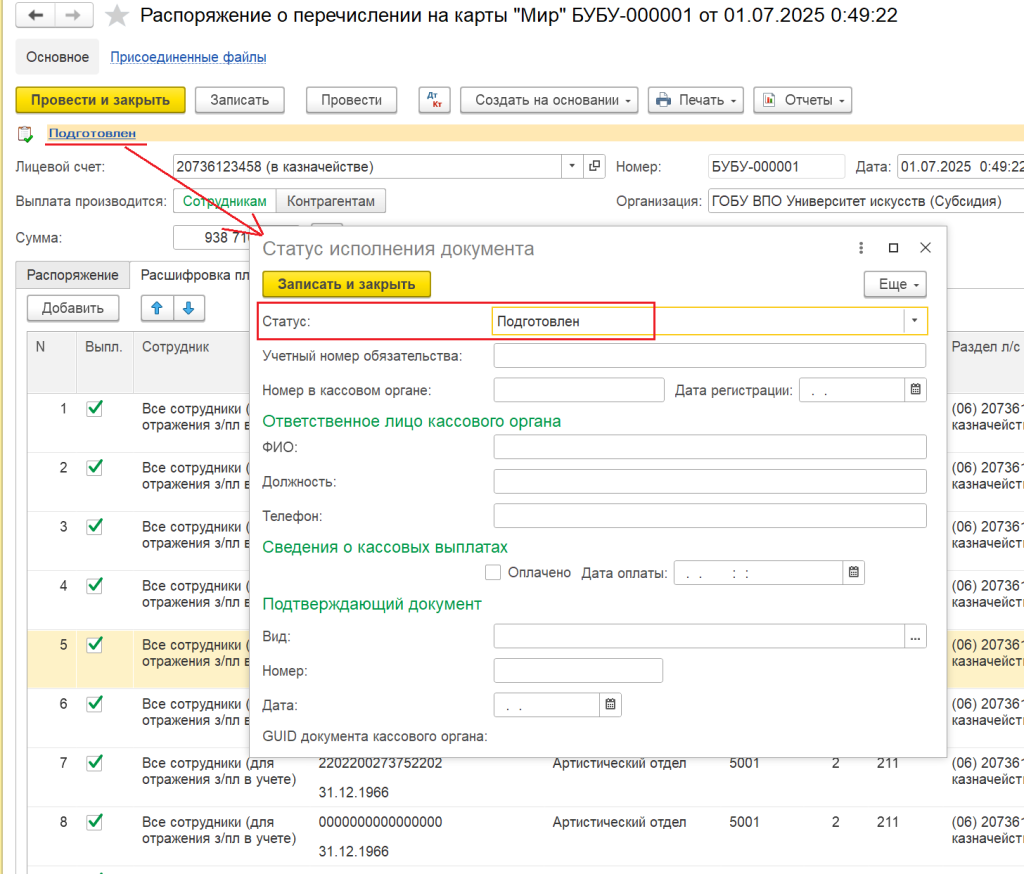Select the Сотрудник cell in row 5
The height and width of the screenshot is (874, 1024).
tap(193, 658)
